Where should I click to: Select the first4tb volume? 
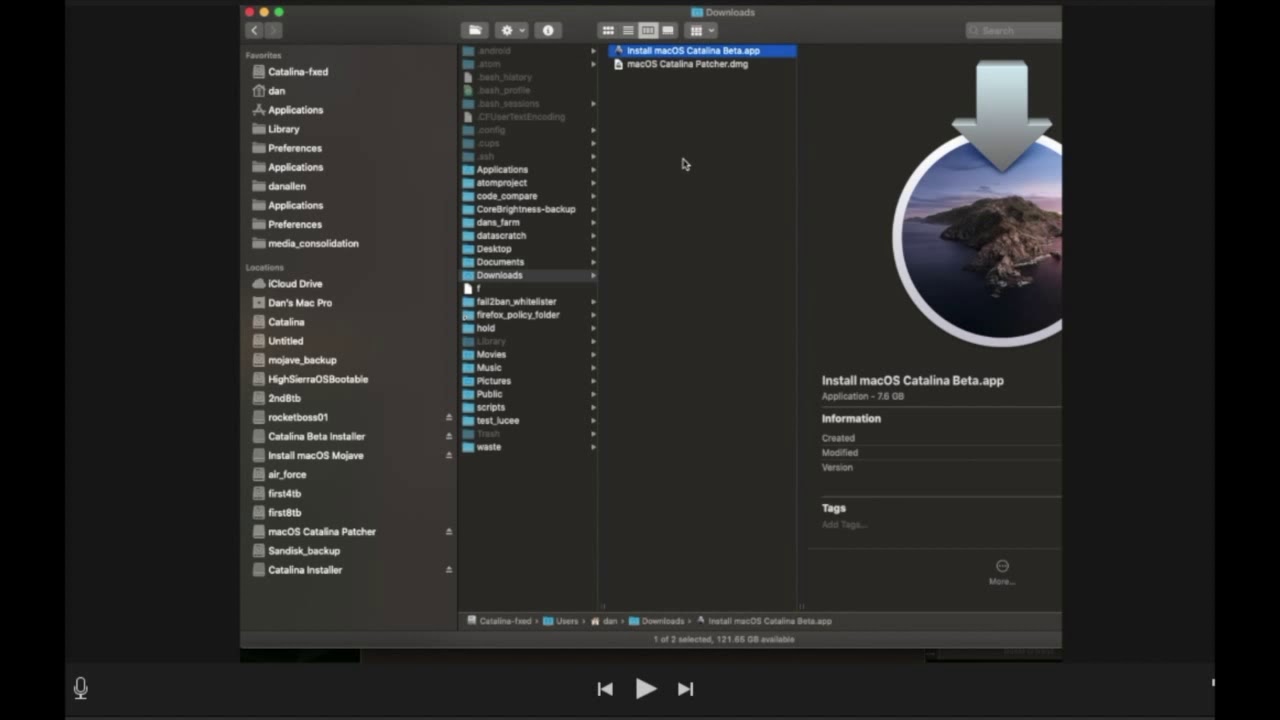coord(284,494)
